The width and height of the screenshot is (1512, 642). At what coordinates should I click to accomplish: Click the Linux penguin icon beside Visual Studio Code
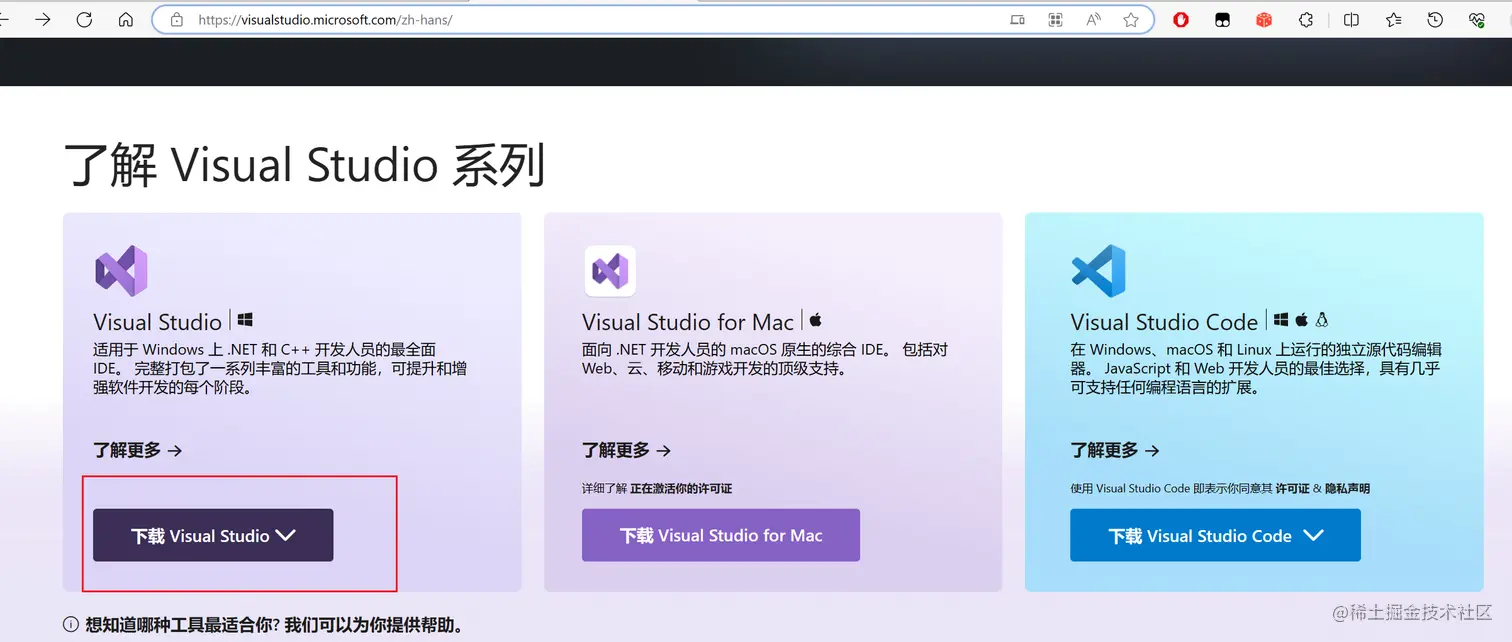[x=1322, y=320]
